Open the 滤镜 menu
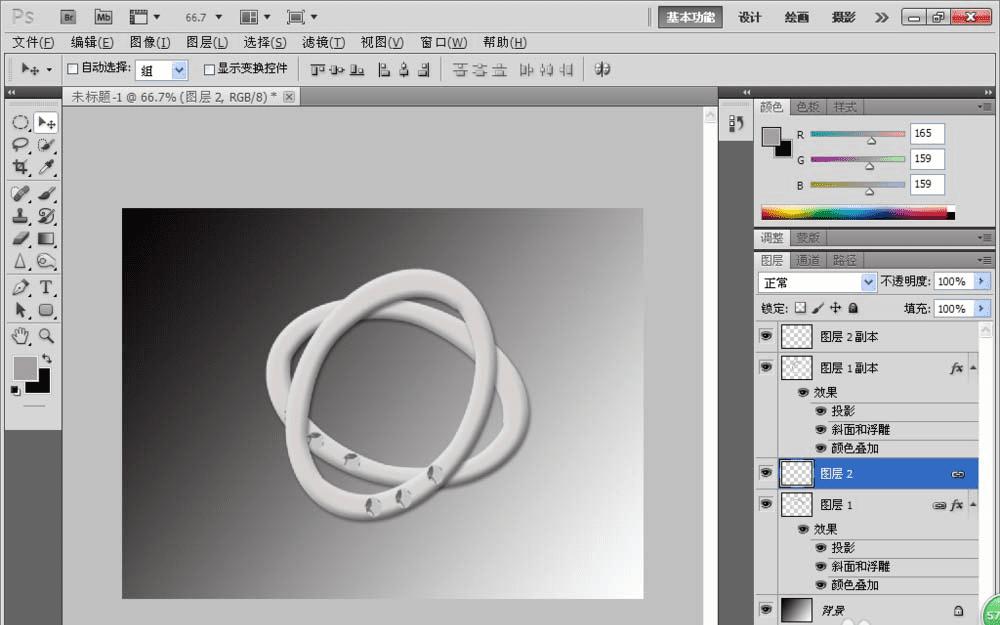The width and height of the screenshot is (1000, 625). pos(322,42)
